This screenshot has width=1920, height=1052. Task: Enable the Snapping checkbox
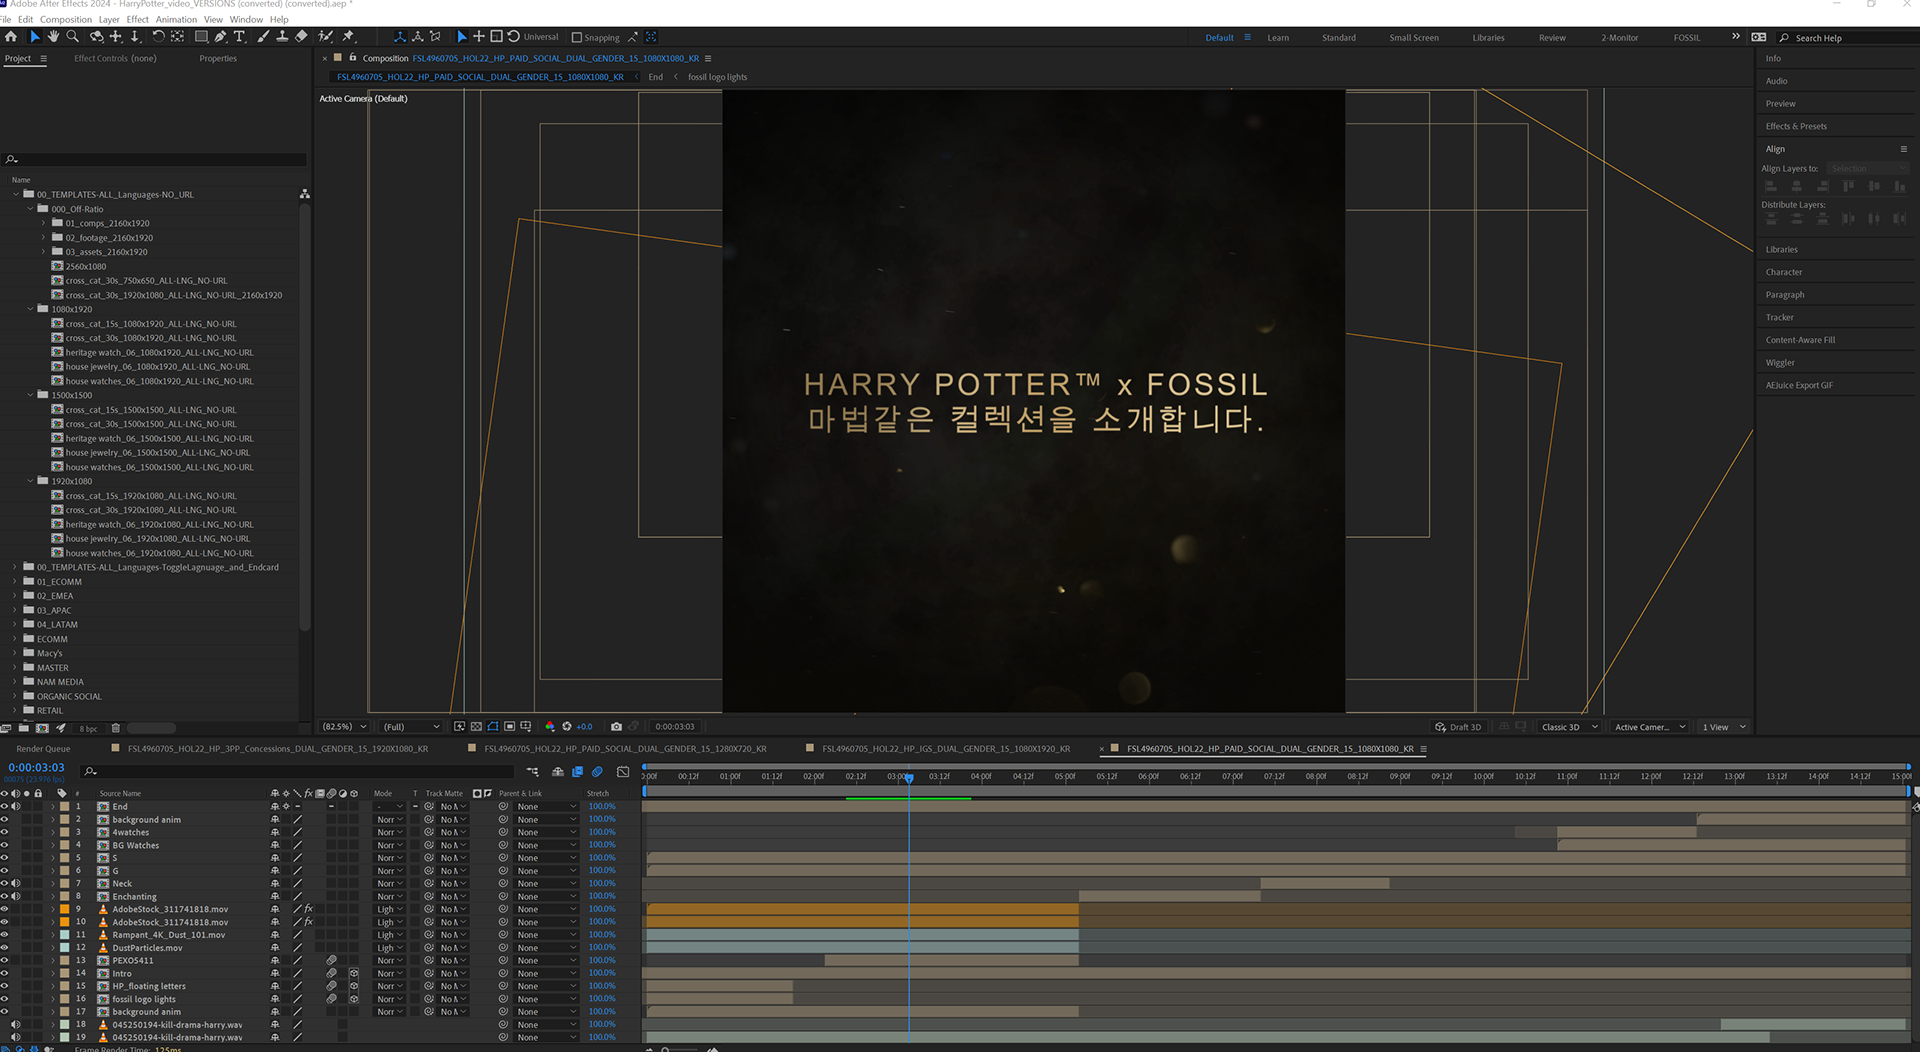(576, 38)
